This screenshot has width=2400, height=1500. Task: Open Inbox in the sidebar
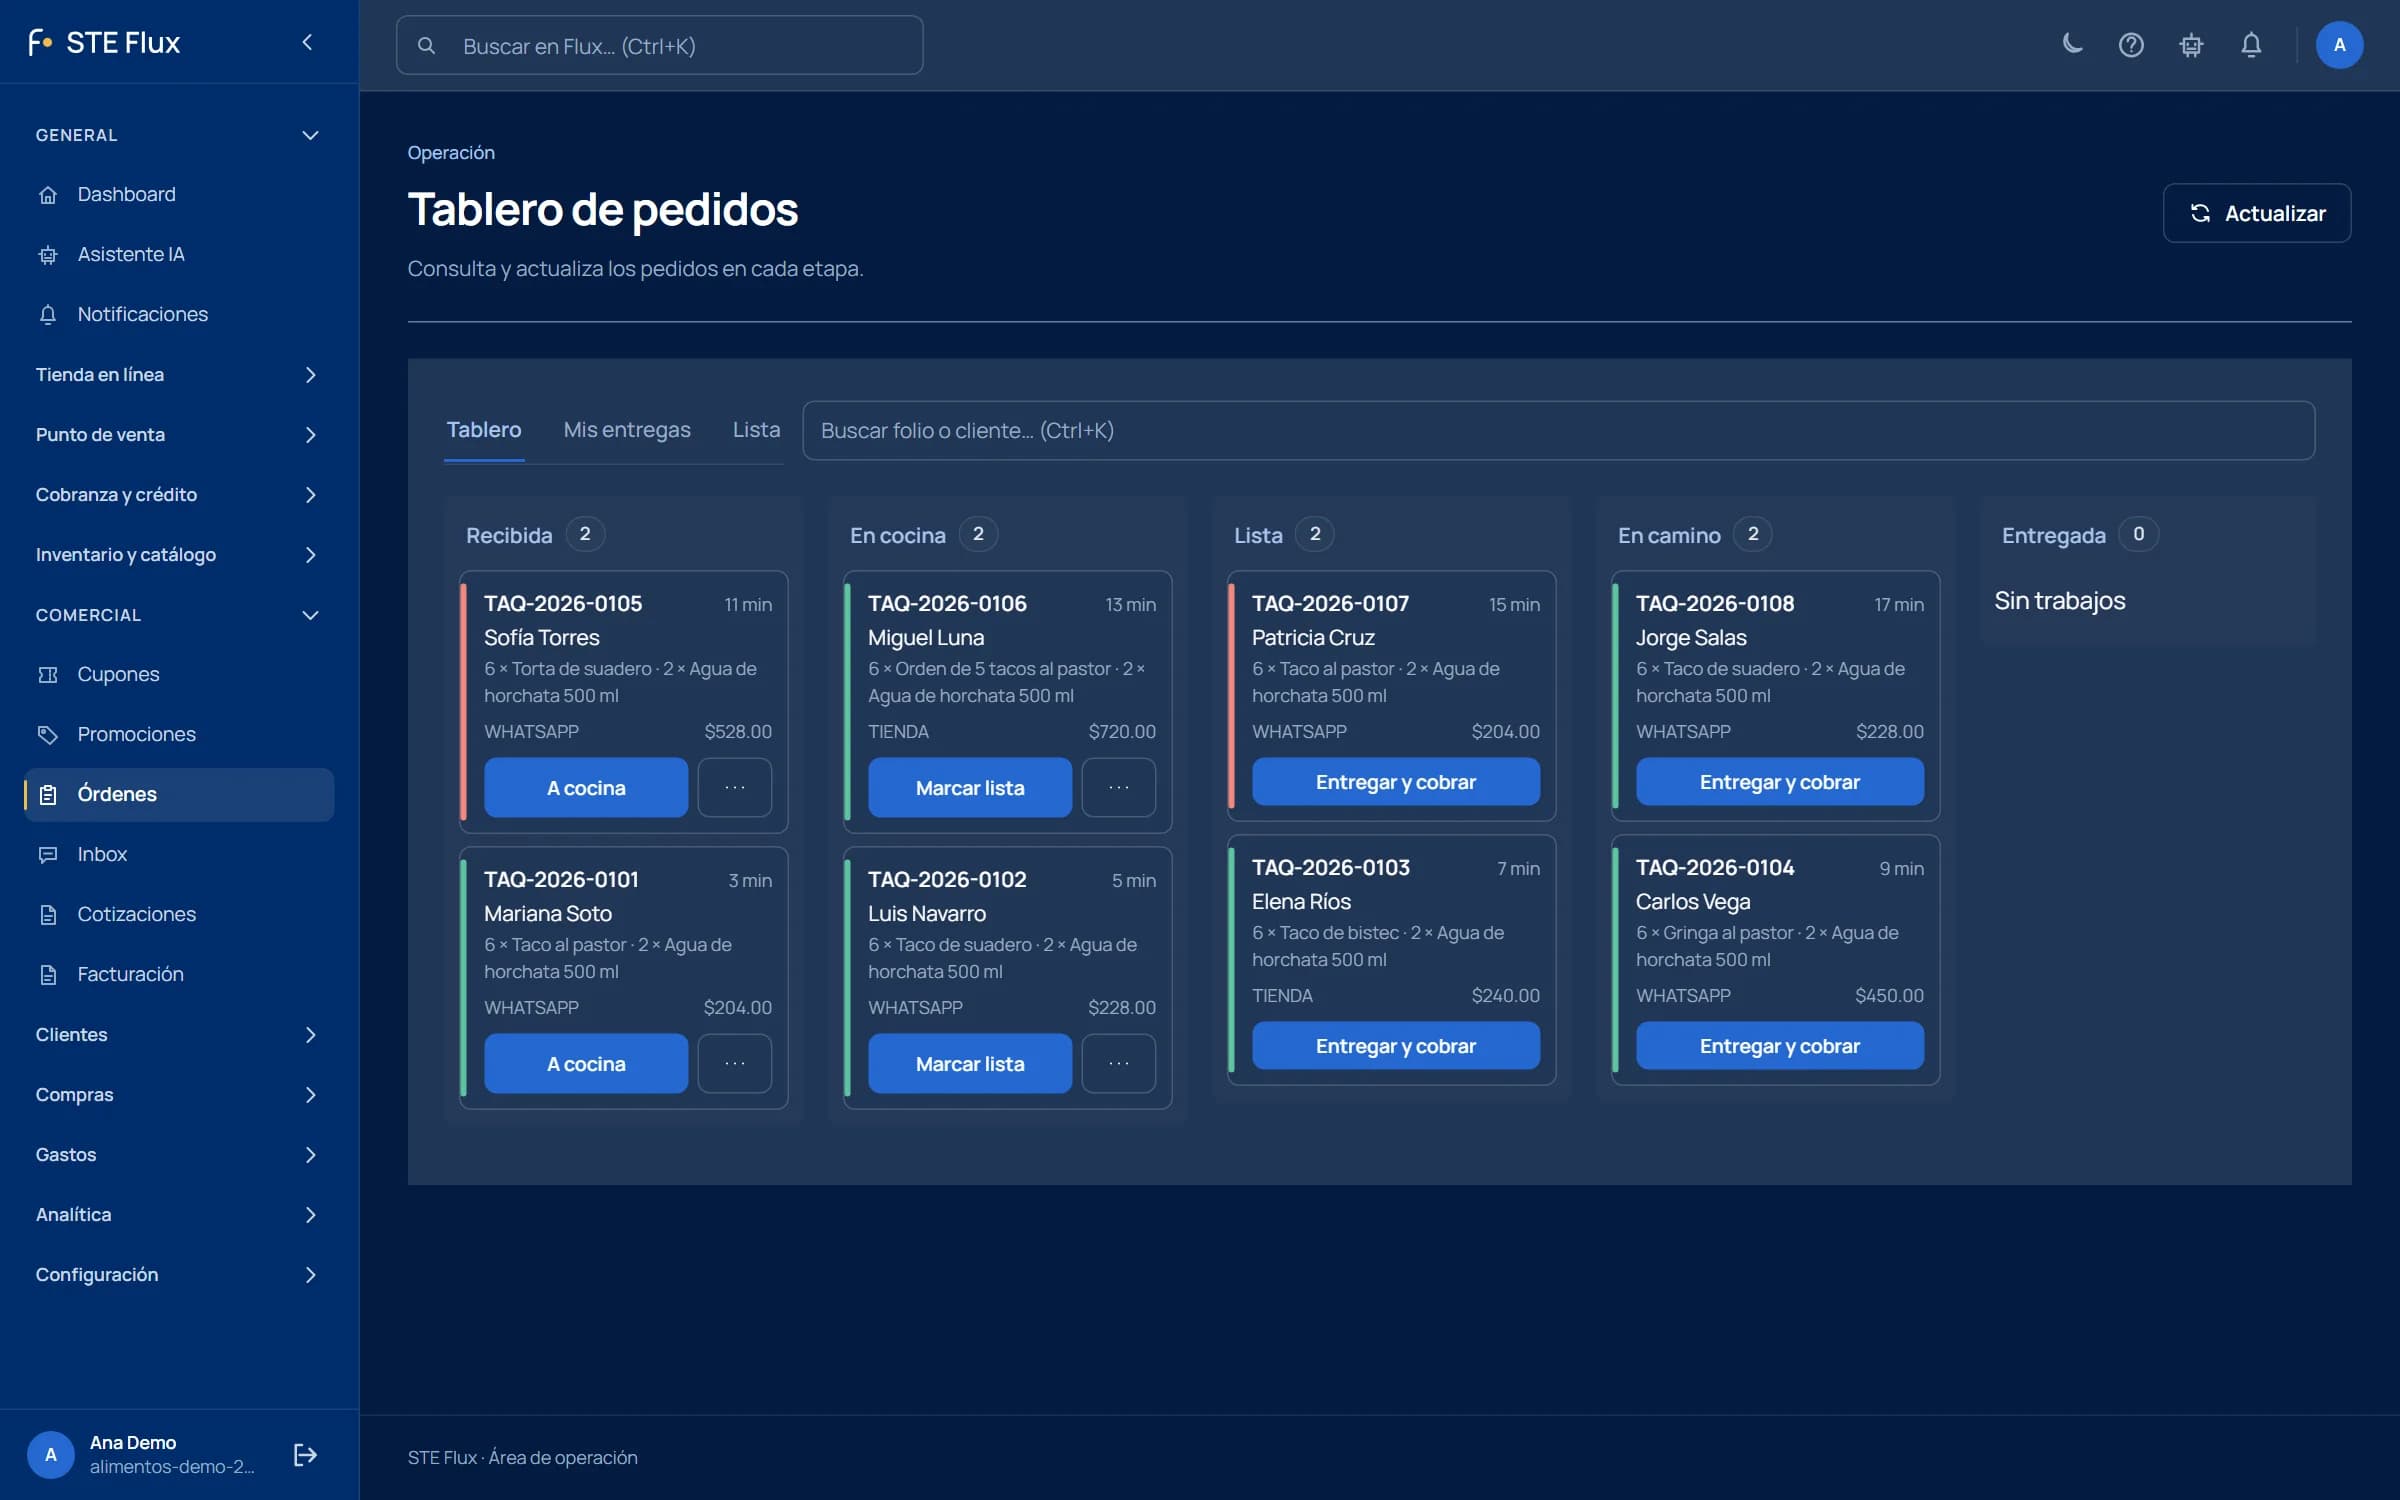179,854
